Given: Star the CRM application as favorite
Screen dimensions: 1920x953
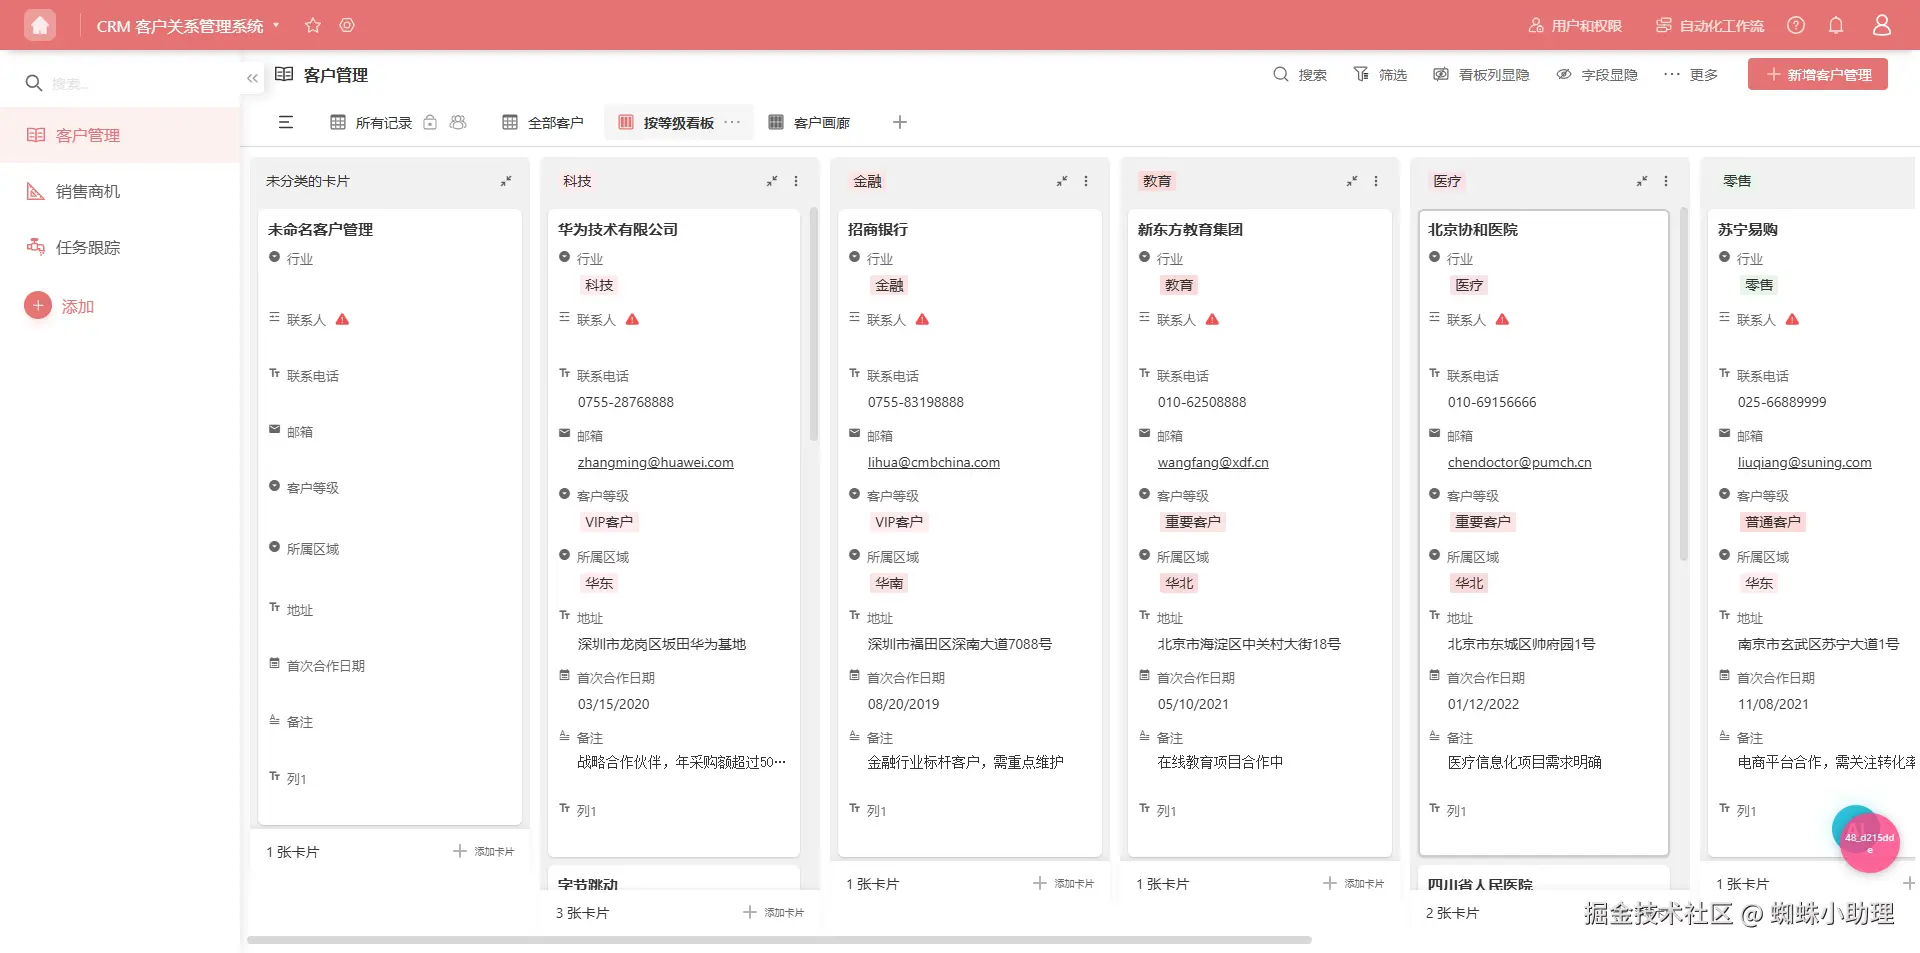Looking at the screenshot, I should [x=313, y=25].
